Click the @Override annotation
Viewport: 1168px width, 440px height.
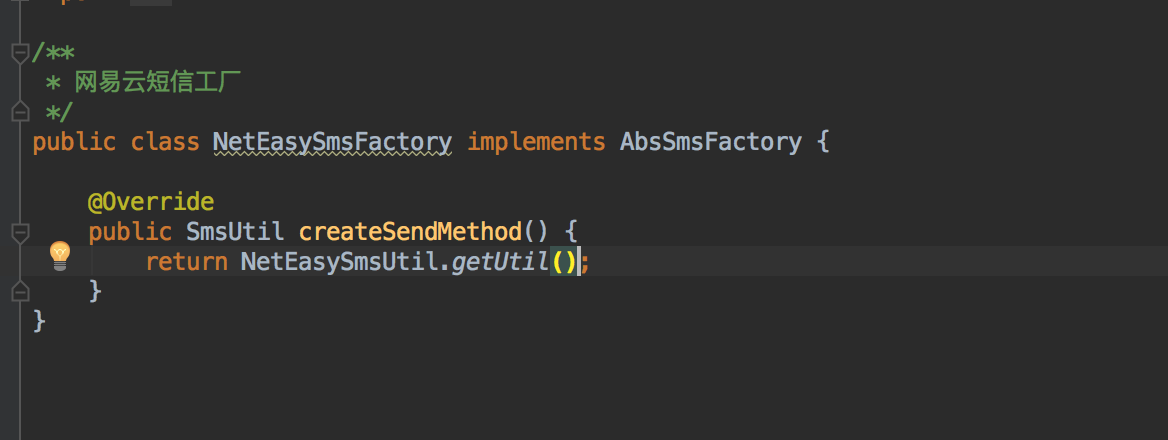point(151,203)
